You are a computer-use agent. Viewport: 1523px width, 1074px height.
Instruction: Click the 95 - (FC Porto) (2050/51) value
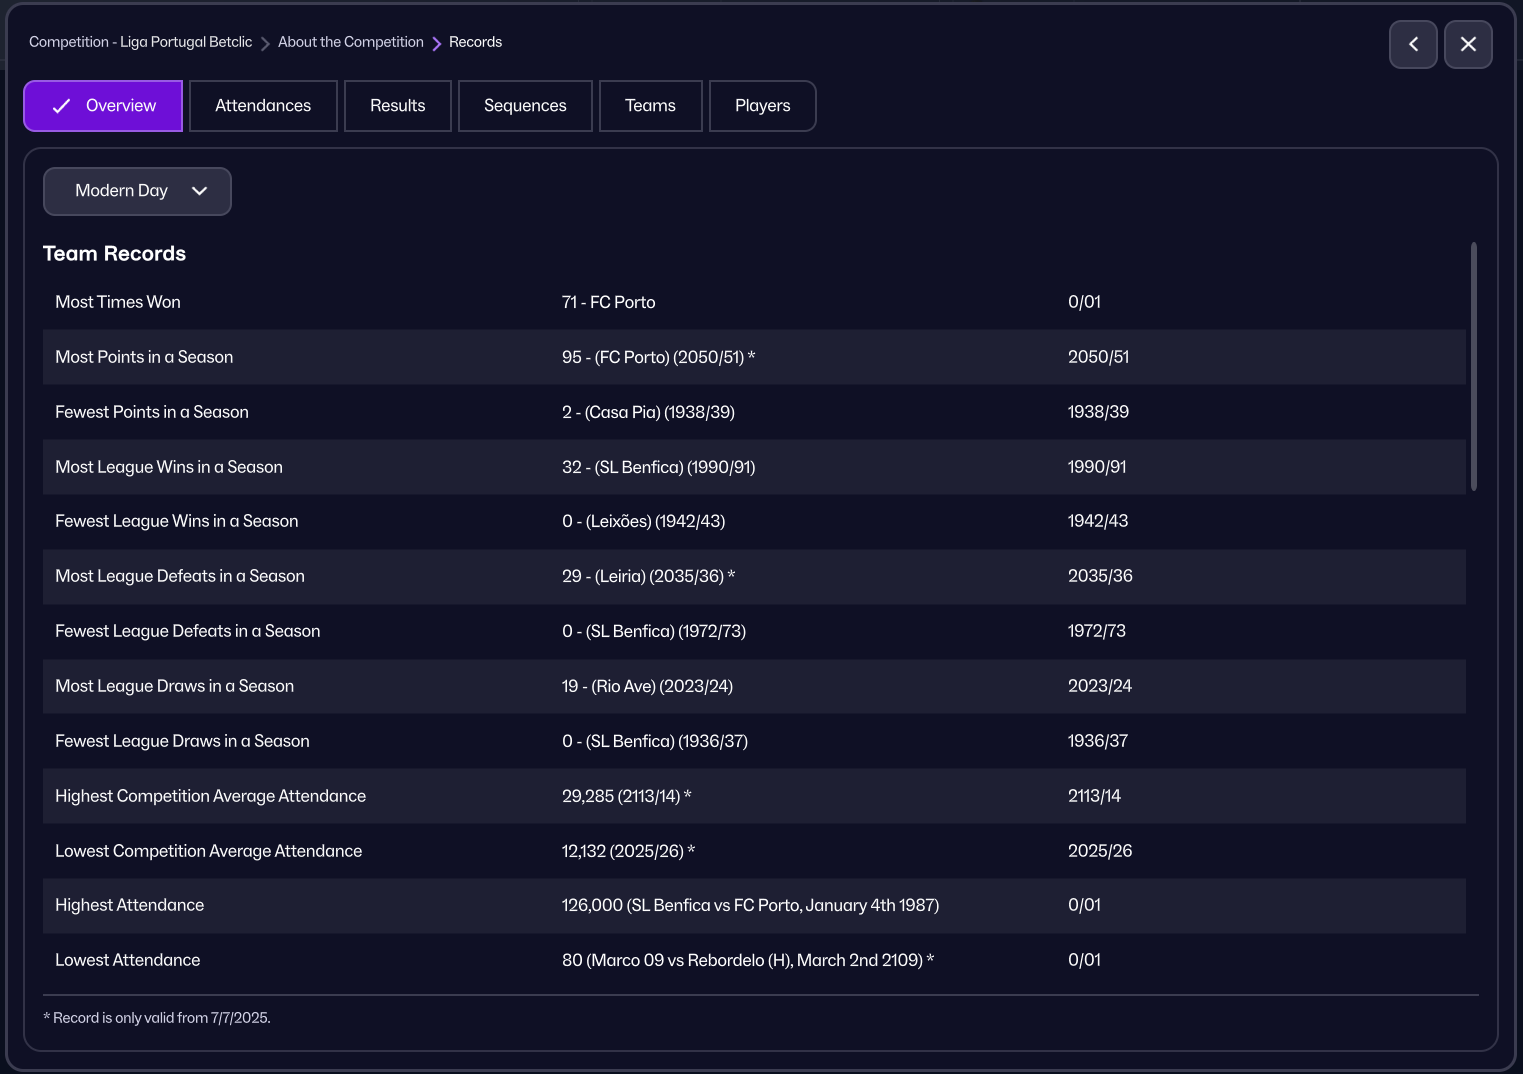pos(658,357)
